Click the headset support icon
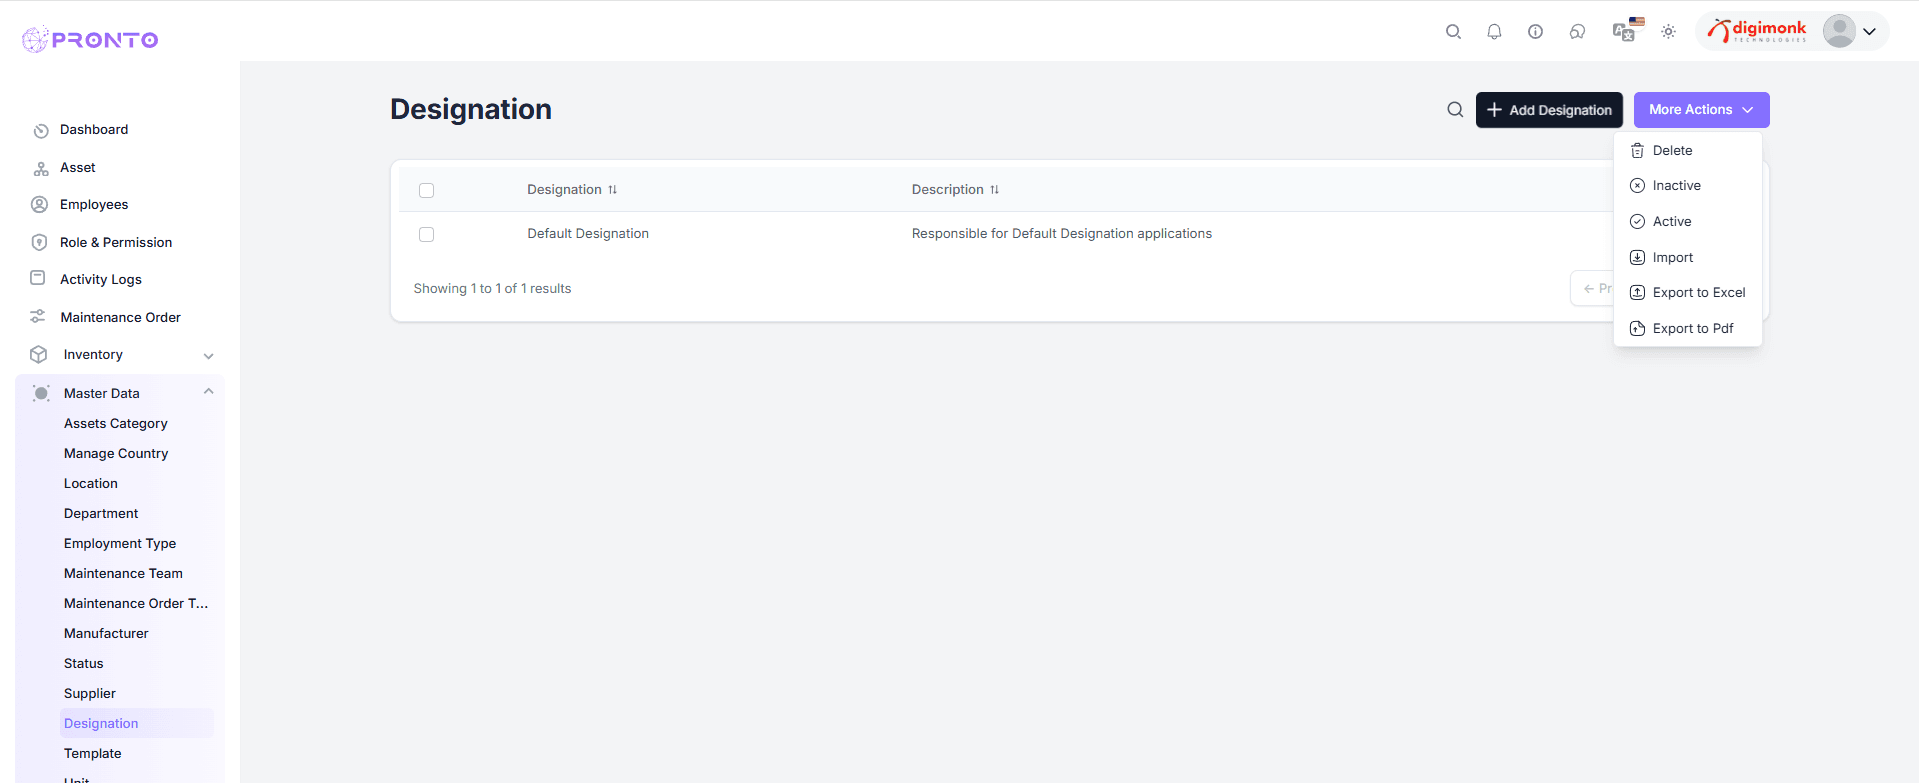1919x783 pixels. pyautogui.click(x=1577, y=32)
